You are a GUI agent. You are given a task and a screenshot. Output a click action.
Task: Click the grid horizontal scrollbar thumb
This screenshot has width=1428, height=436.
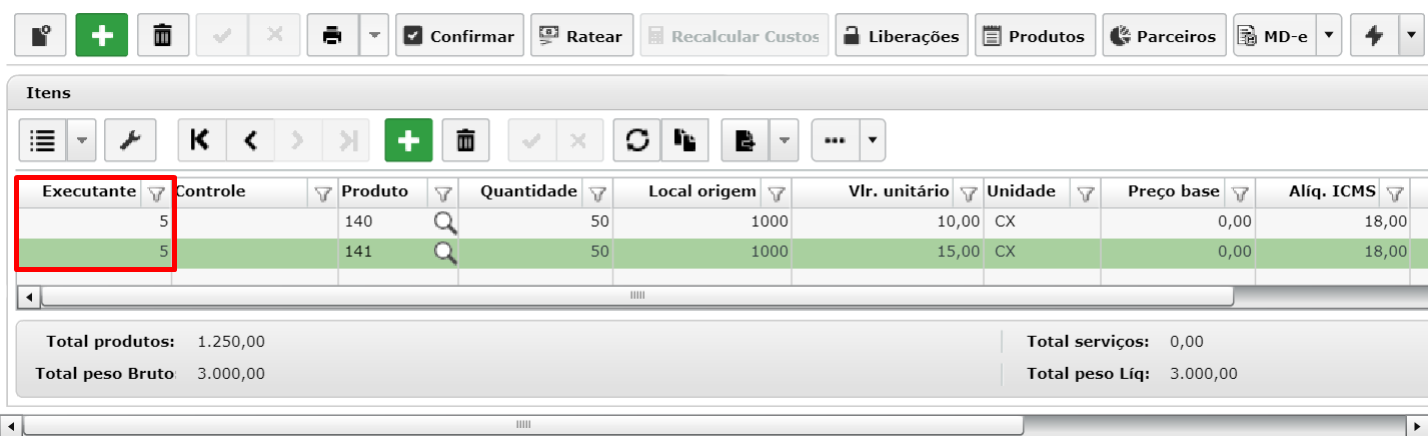point(637,296)
